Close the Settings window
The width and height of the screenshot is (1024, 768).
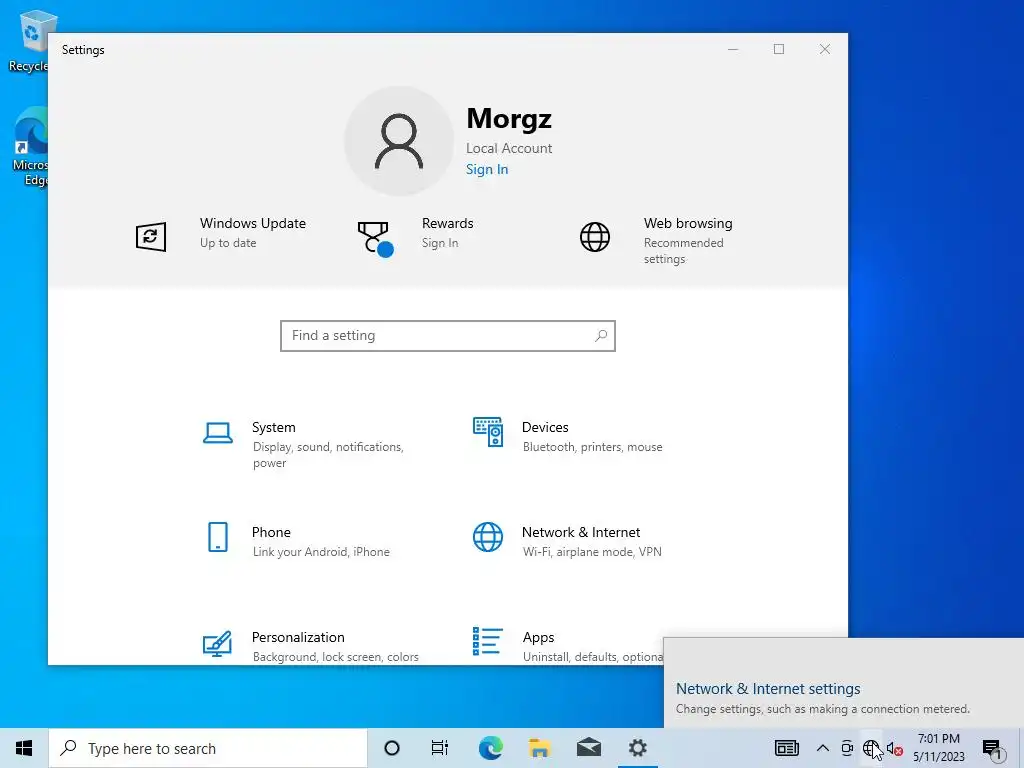click(x=825, y=50)
